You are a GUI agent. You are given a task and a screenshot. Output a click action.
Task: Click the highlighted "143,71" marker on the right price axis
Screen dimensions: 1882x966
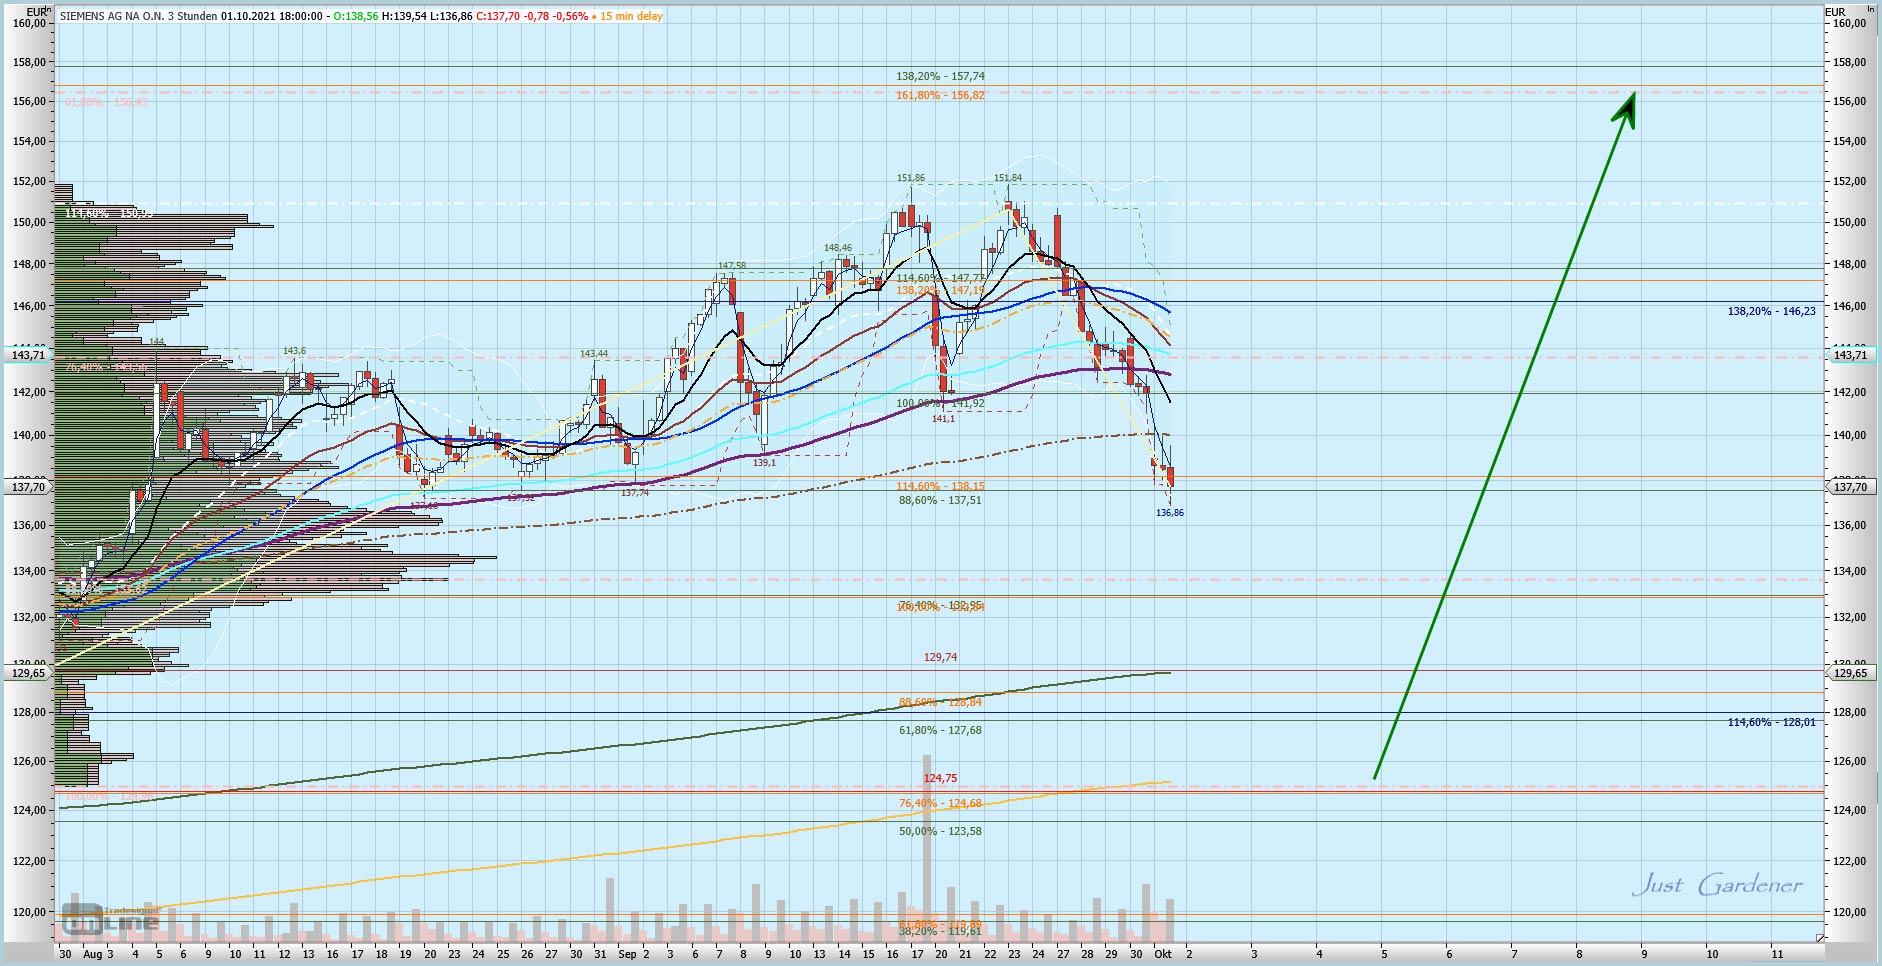point(1851,355)
